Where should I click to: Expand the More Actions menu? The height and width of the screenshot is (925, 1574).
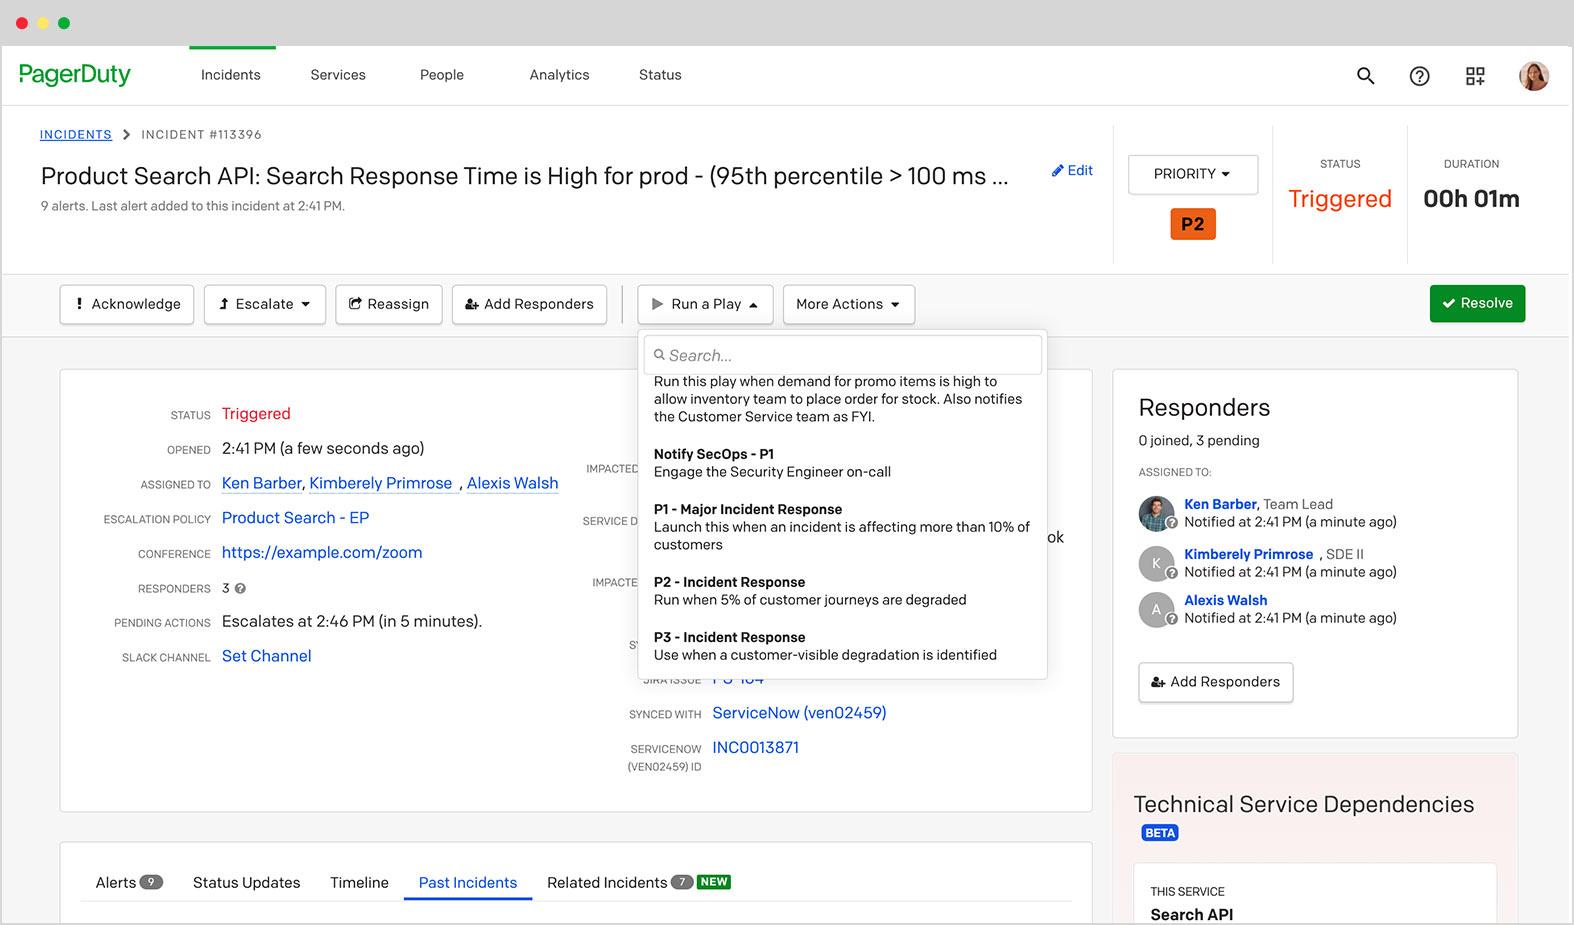pos(848,304)
